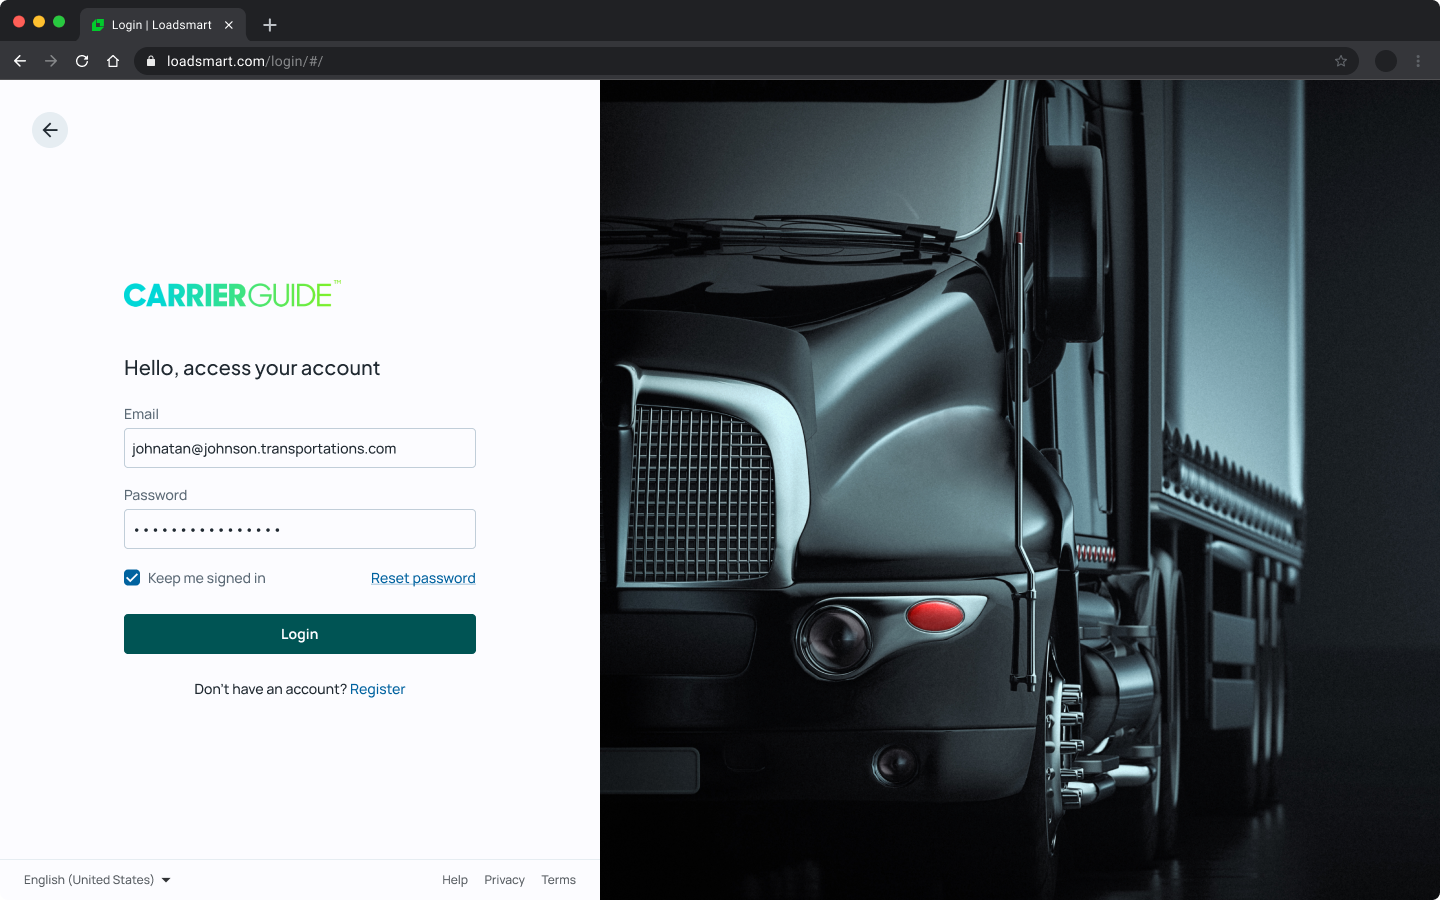Click inside the Email input field
Screen dimensions: 1440x900
tap(299, 448)
